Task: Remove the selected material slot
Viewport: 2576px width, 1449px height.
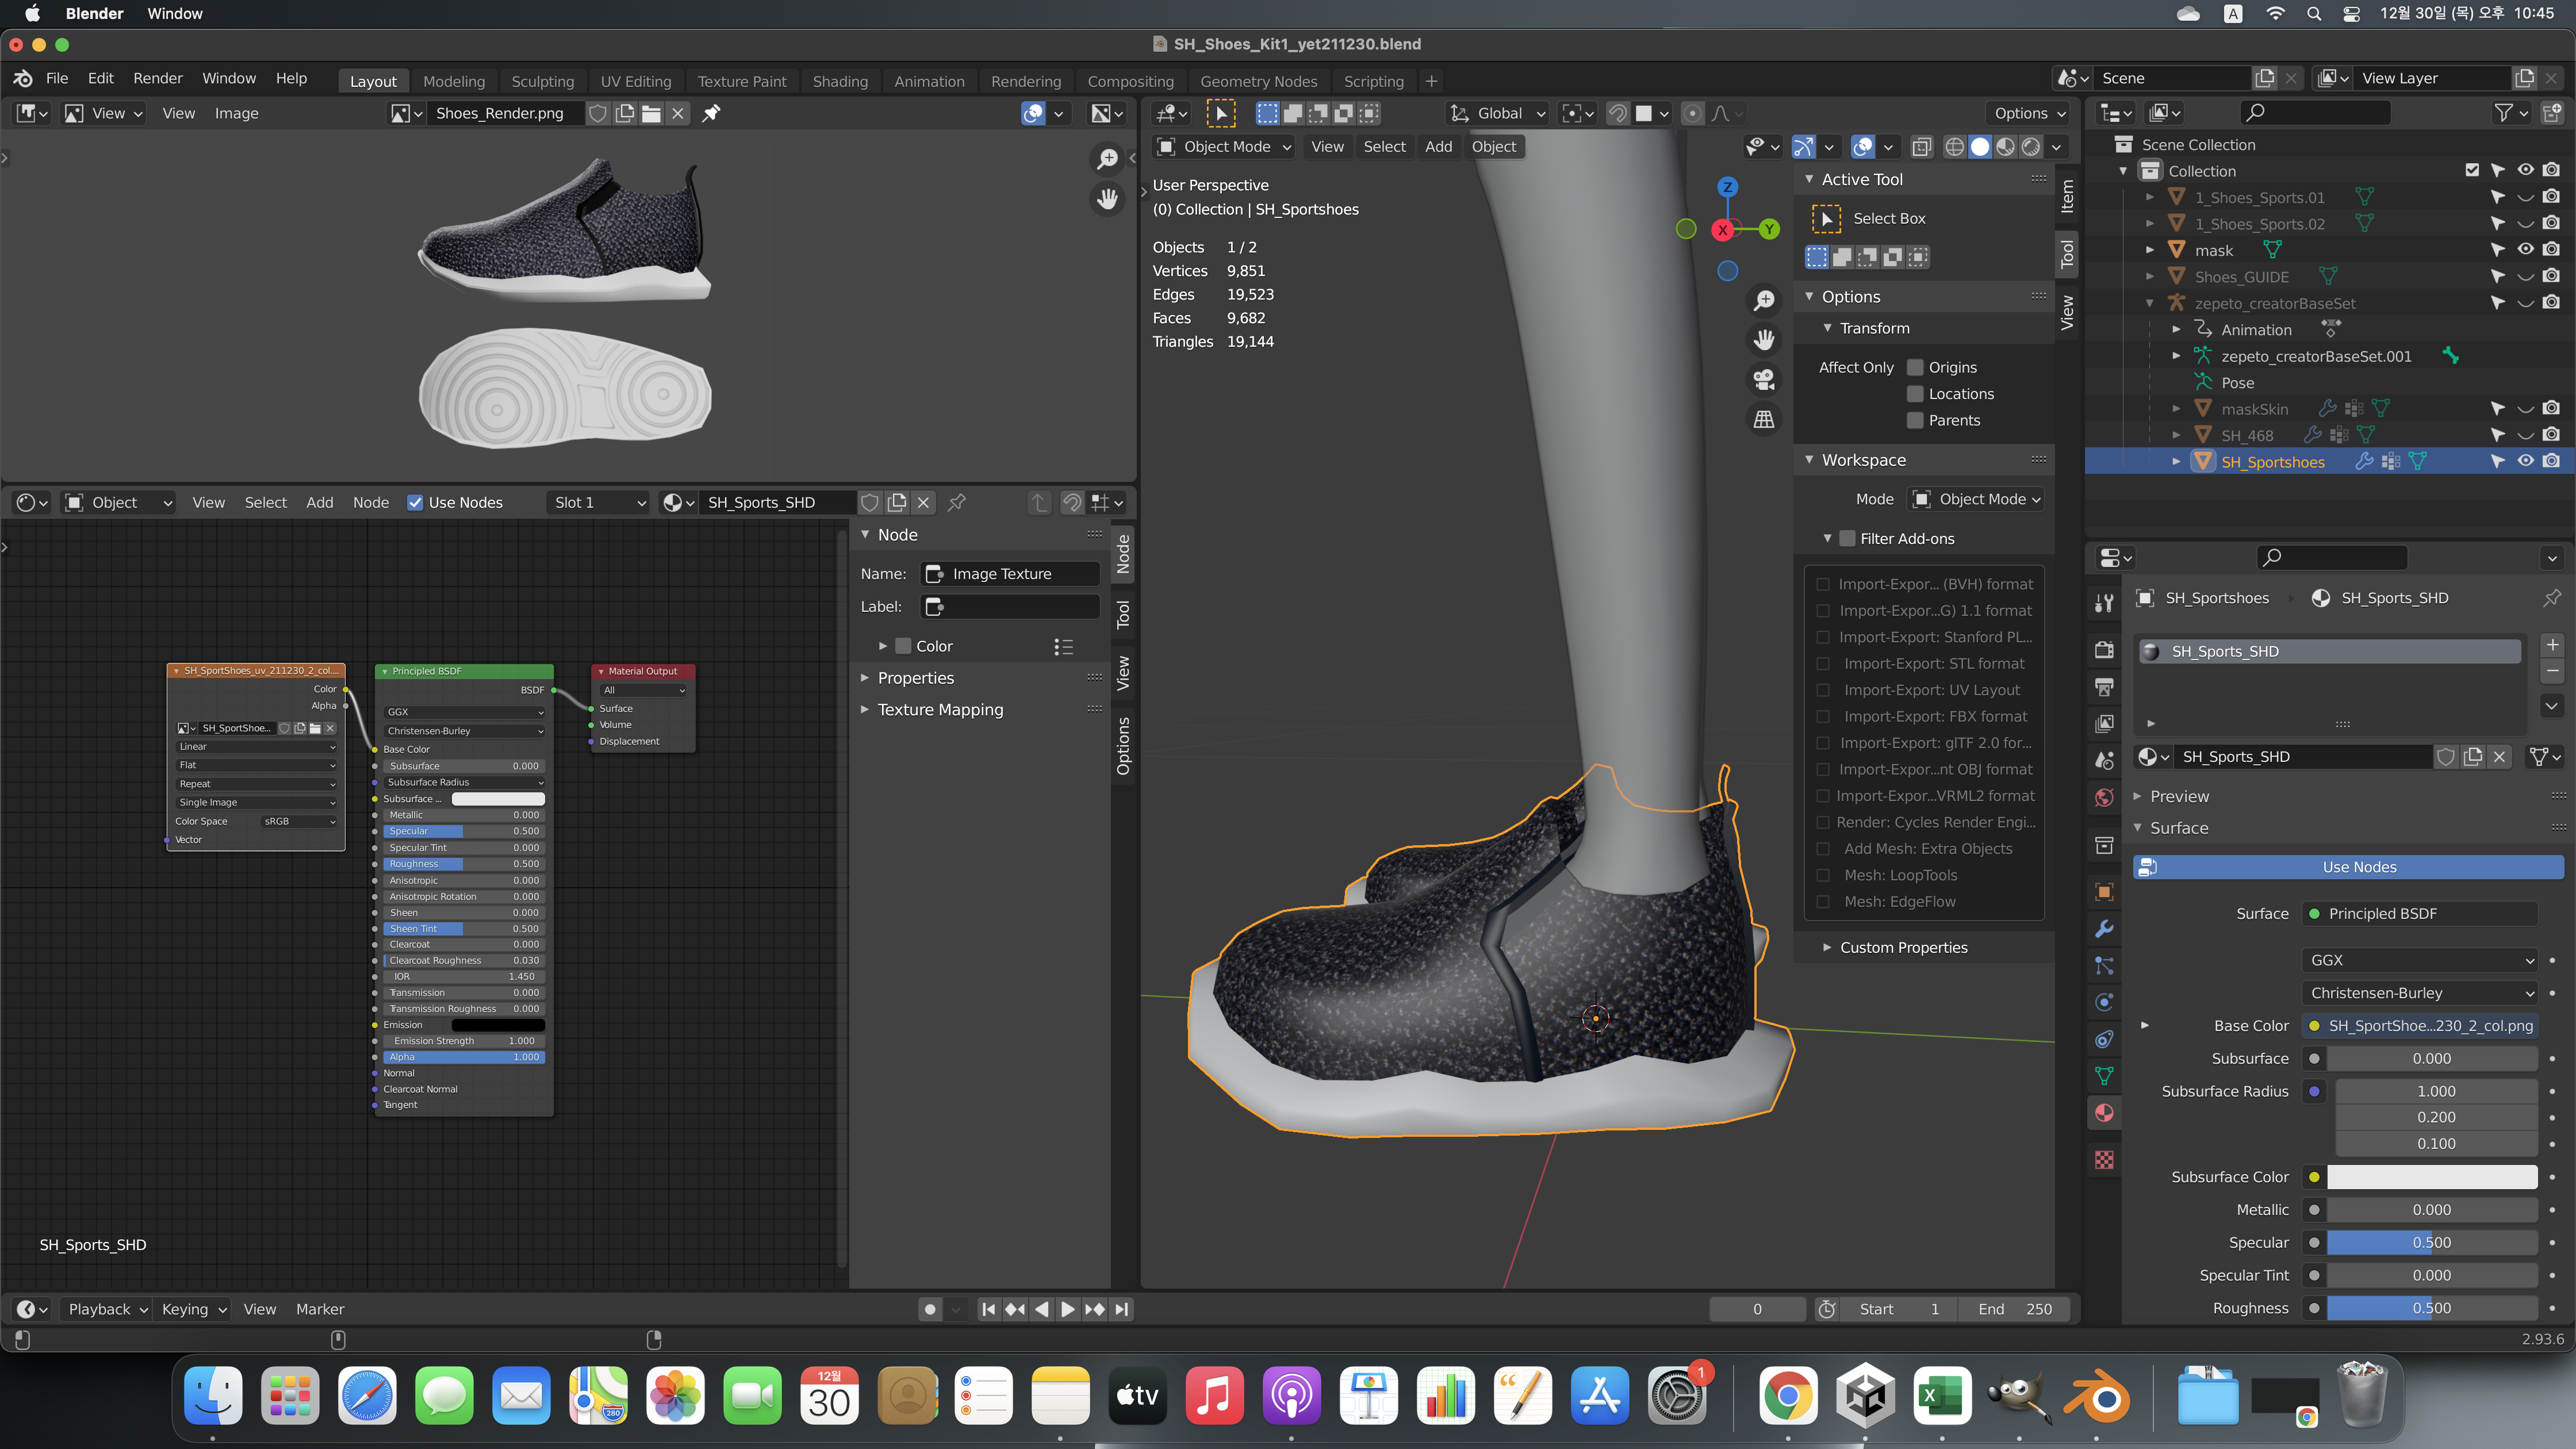Action: click(2552, 671)
